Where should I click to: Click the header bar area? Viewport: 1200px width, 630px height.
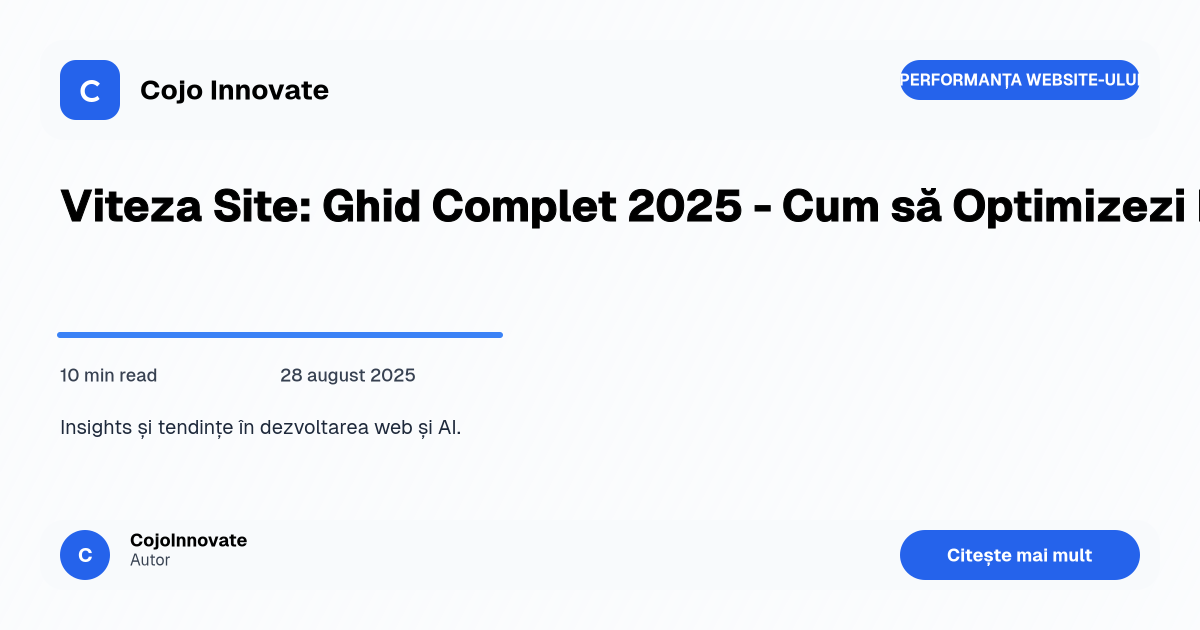(x=600, y=90)
